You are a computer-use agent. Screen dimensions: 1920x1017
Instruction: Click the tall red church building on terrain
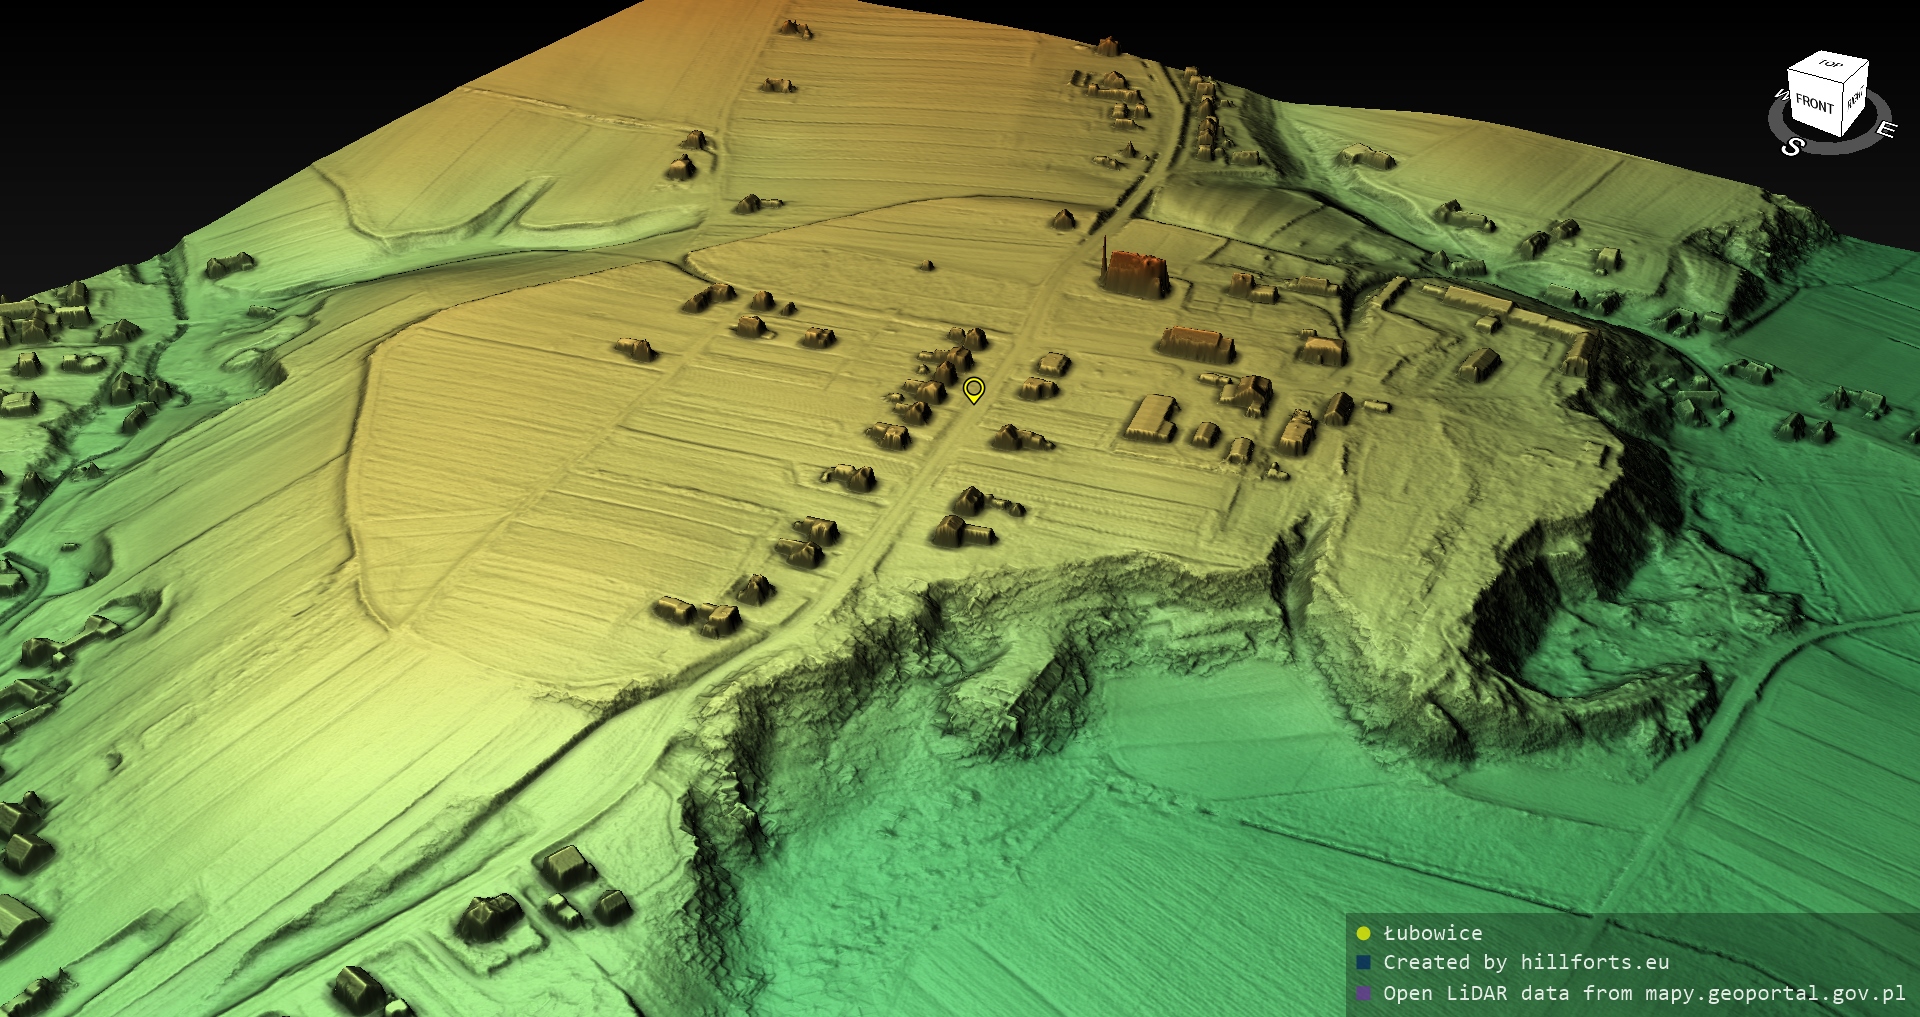(x=1138, y=273)
